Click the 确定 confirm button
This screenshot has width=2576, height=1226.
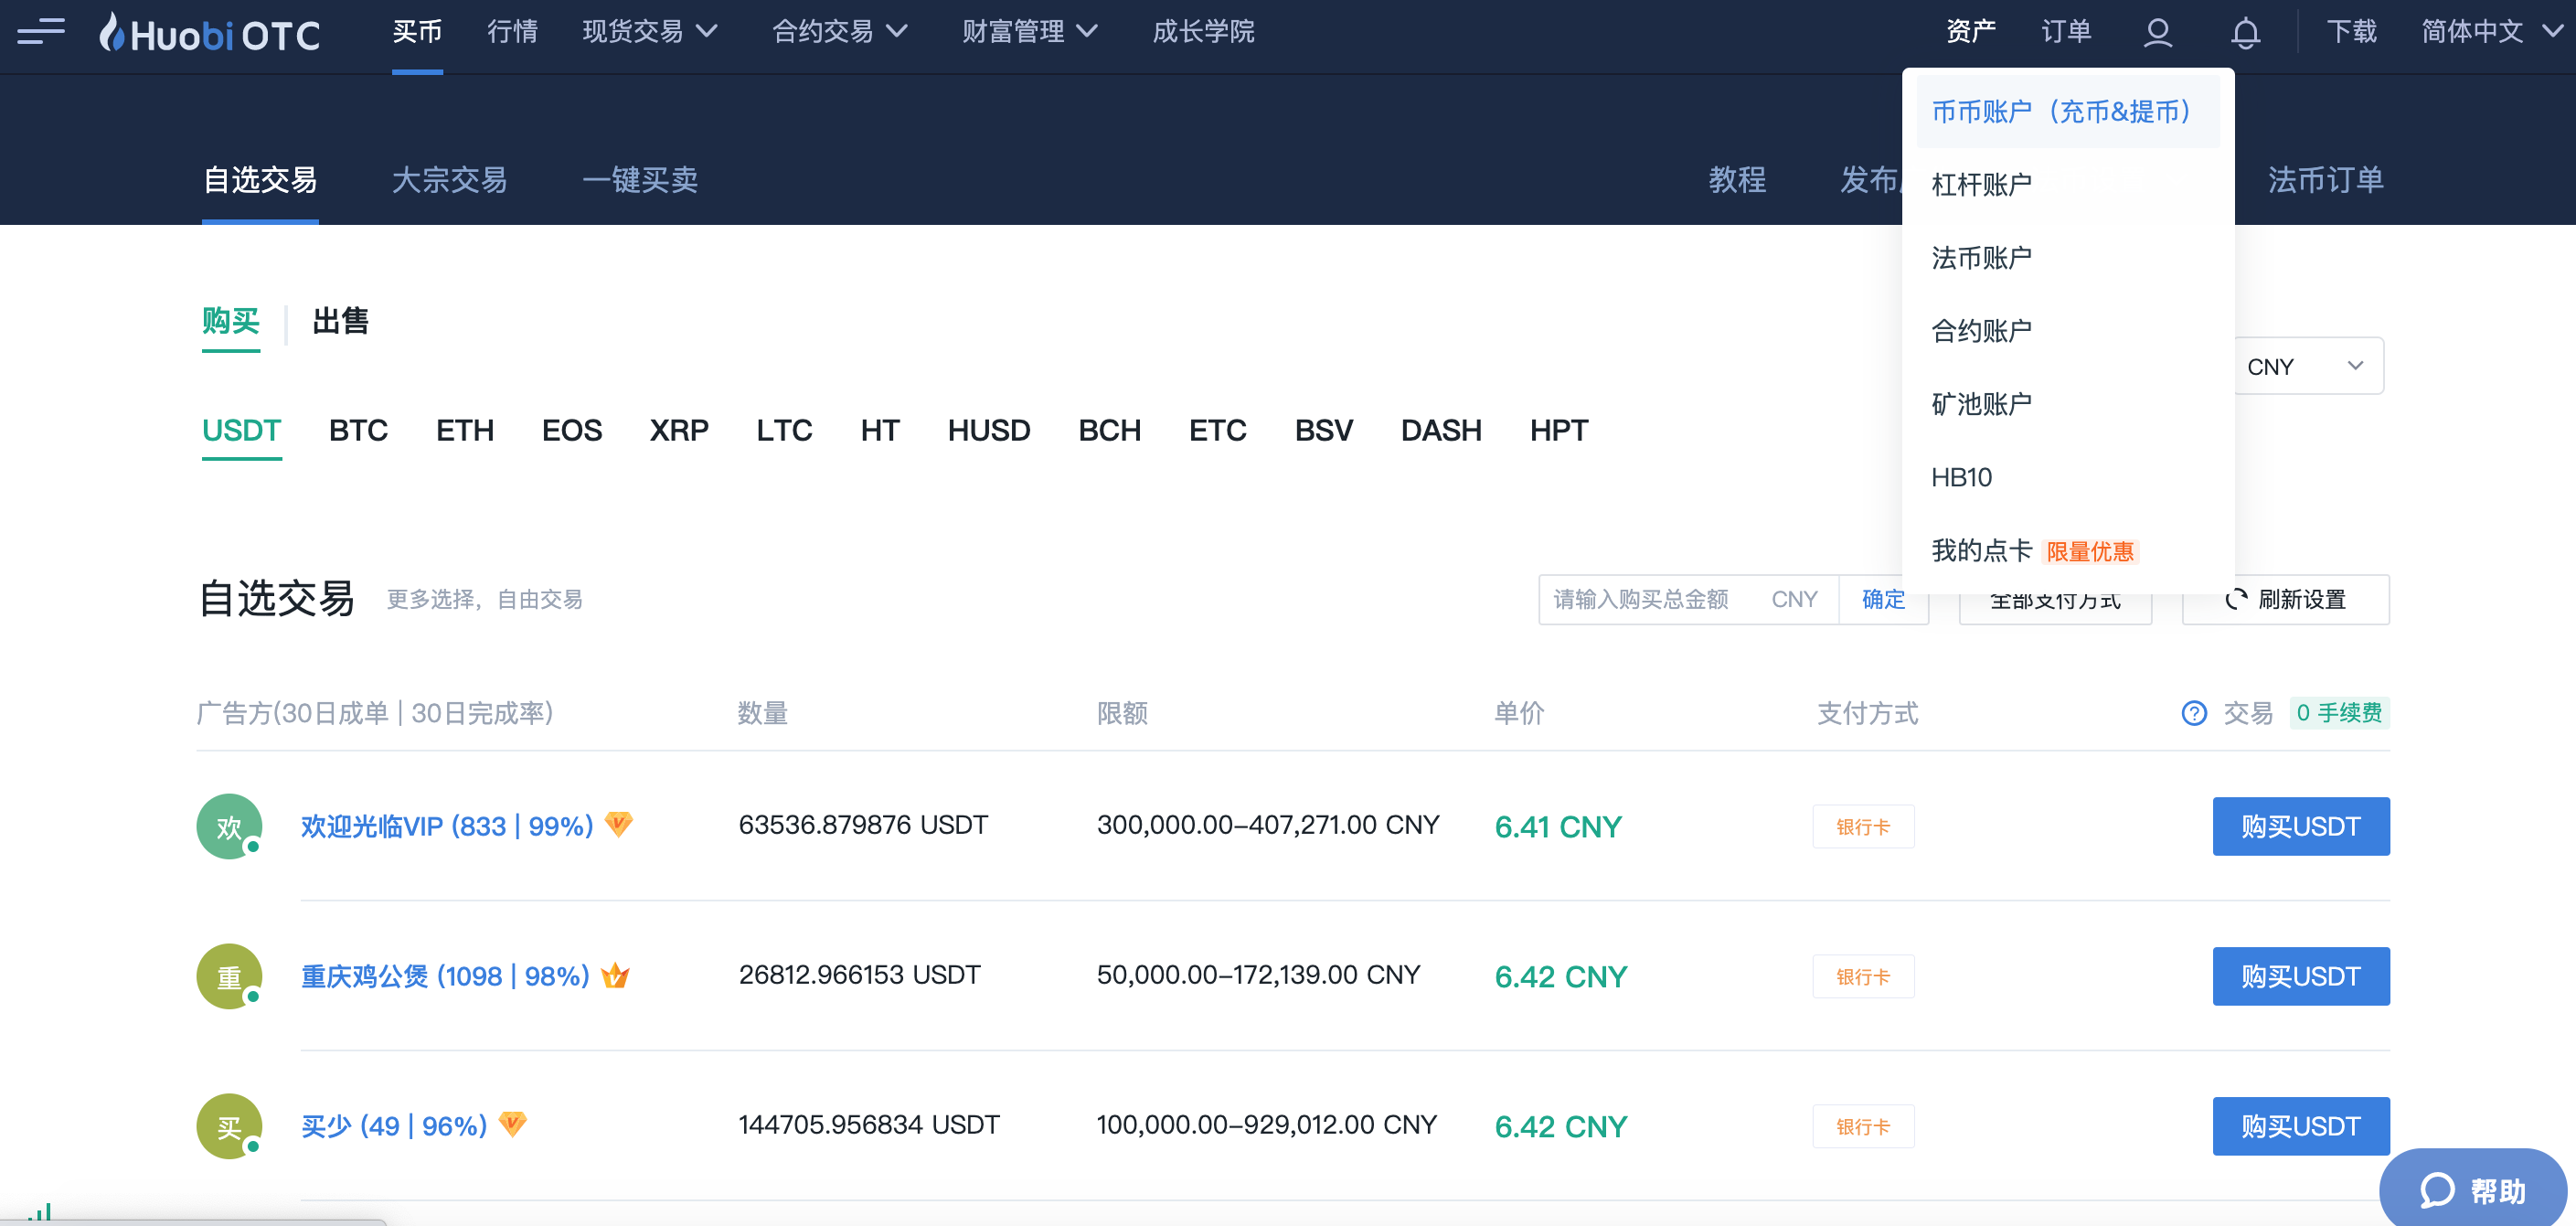tap(1883, 600)
